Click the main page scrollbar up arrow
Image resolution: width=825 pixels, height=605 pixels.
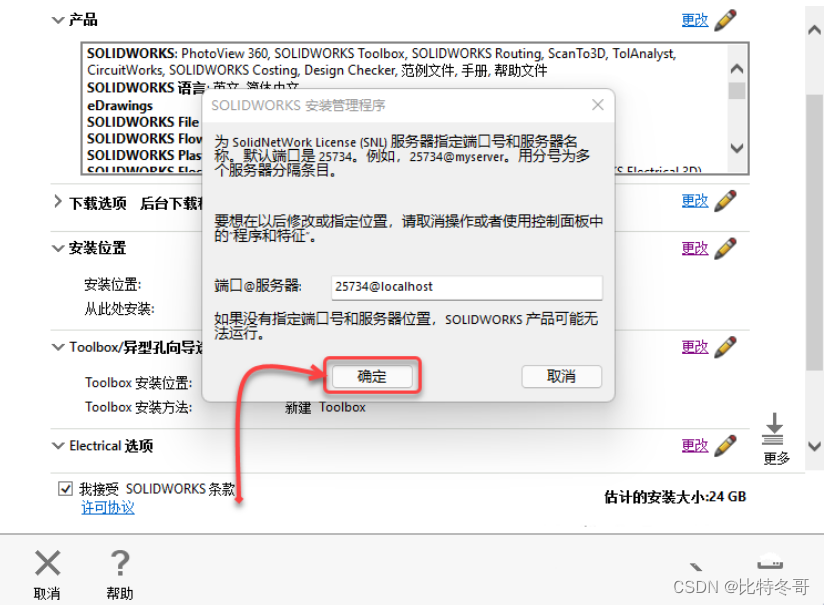coord(814,31)
